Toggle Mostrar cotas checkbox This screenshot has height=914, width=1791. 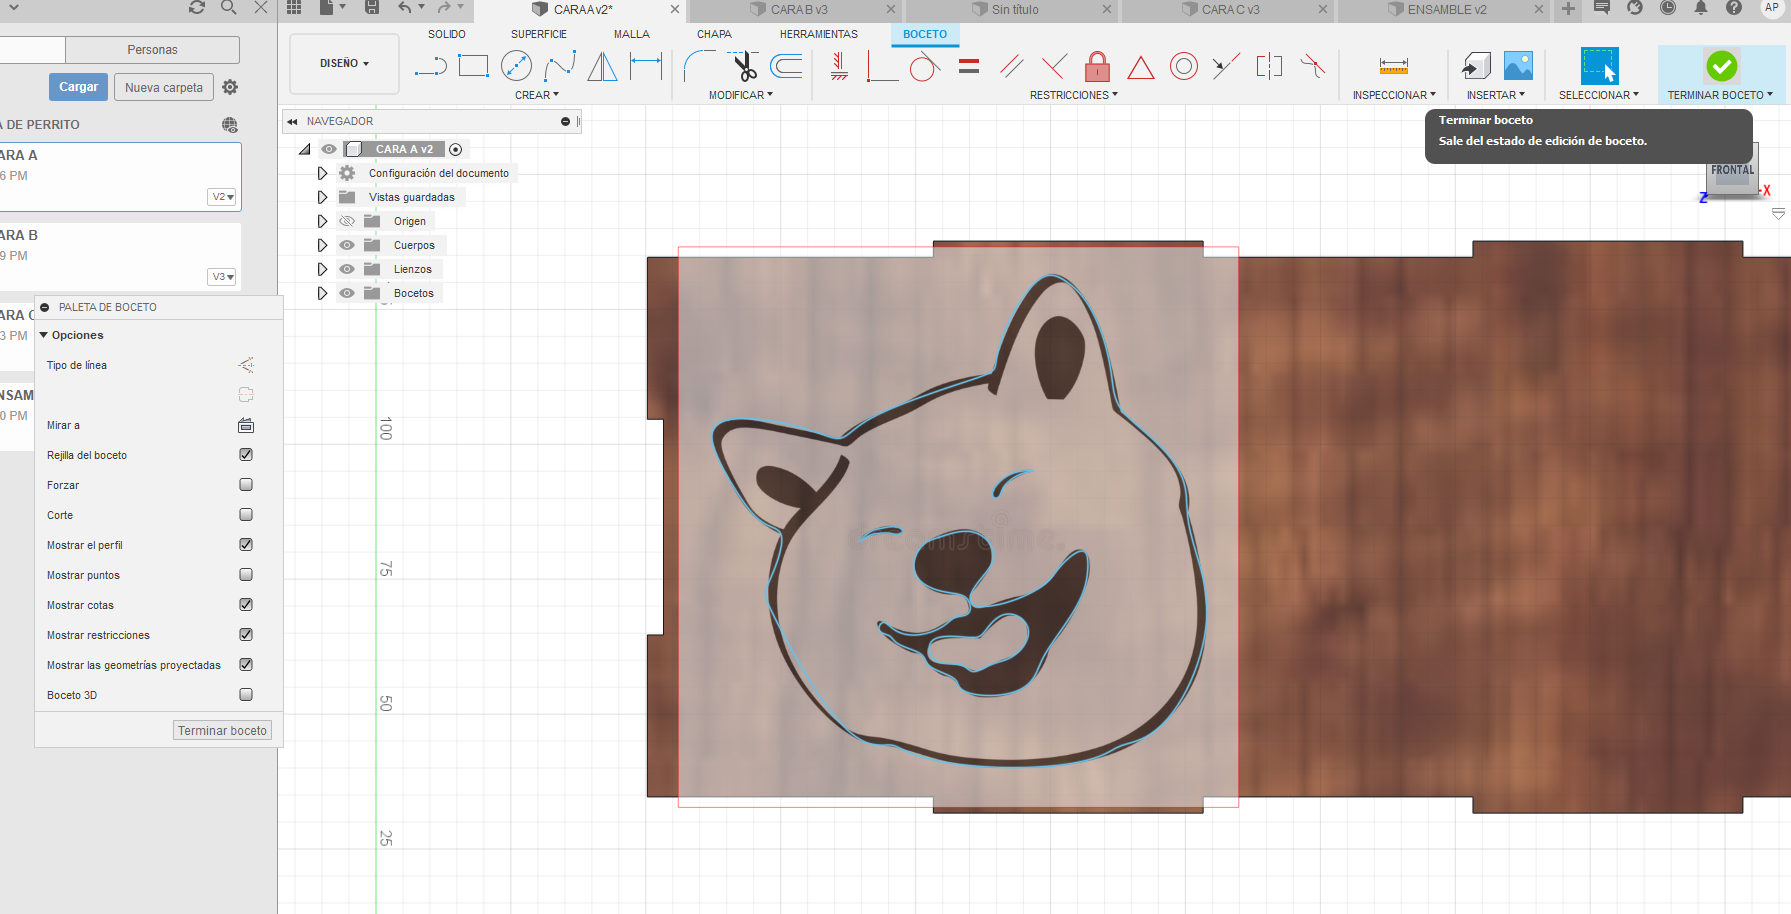pyautogui.click(x=246, y=605)
